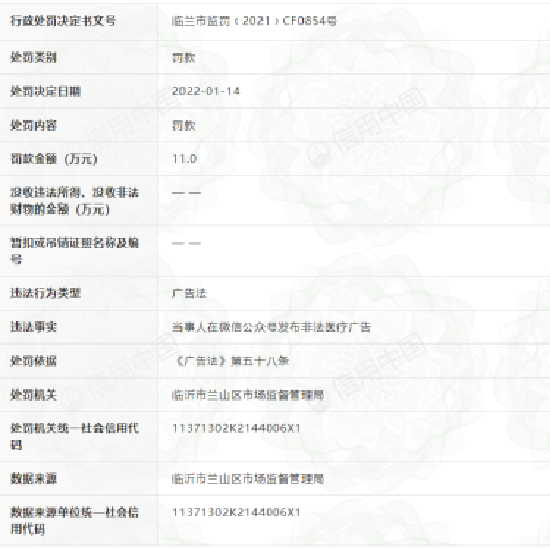
Task: Select the fine amount 11.0
Action: click(x=184, y=159)
